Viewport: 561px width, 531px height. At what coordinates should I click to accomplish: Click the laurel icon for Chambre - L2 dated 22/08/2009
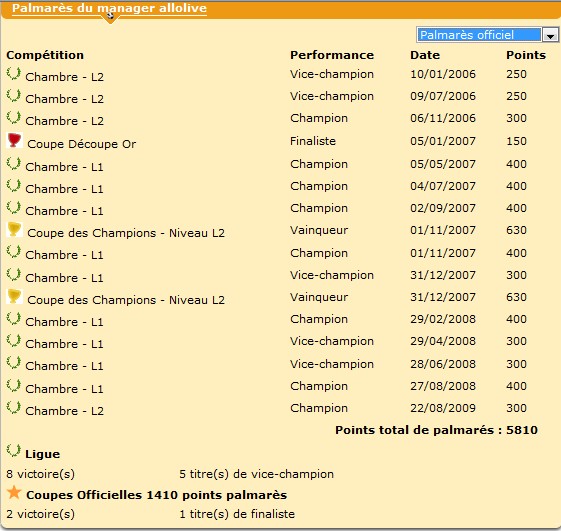coord(14,407)
